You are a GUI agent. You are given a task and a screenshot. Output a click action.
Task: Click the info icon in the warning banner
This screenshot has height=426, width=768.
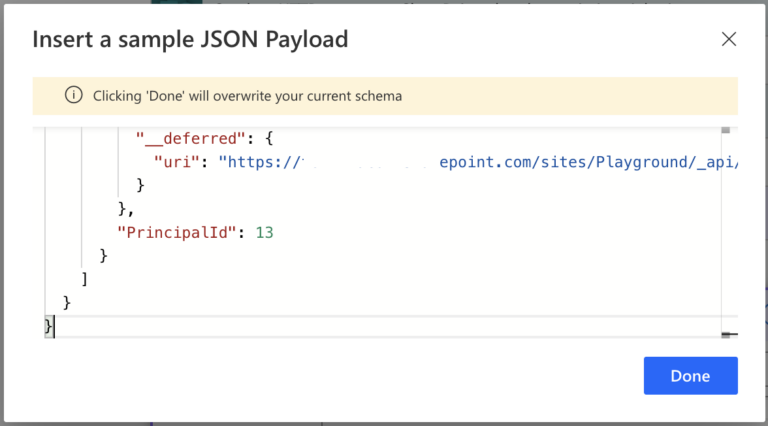pyautogui.click(x=73, y=95)
